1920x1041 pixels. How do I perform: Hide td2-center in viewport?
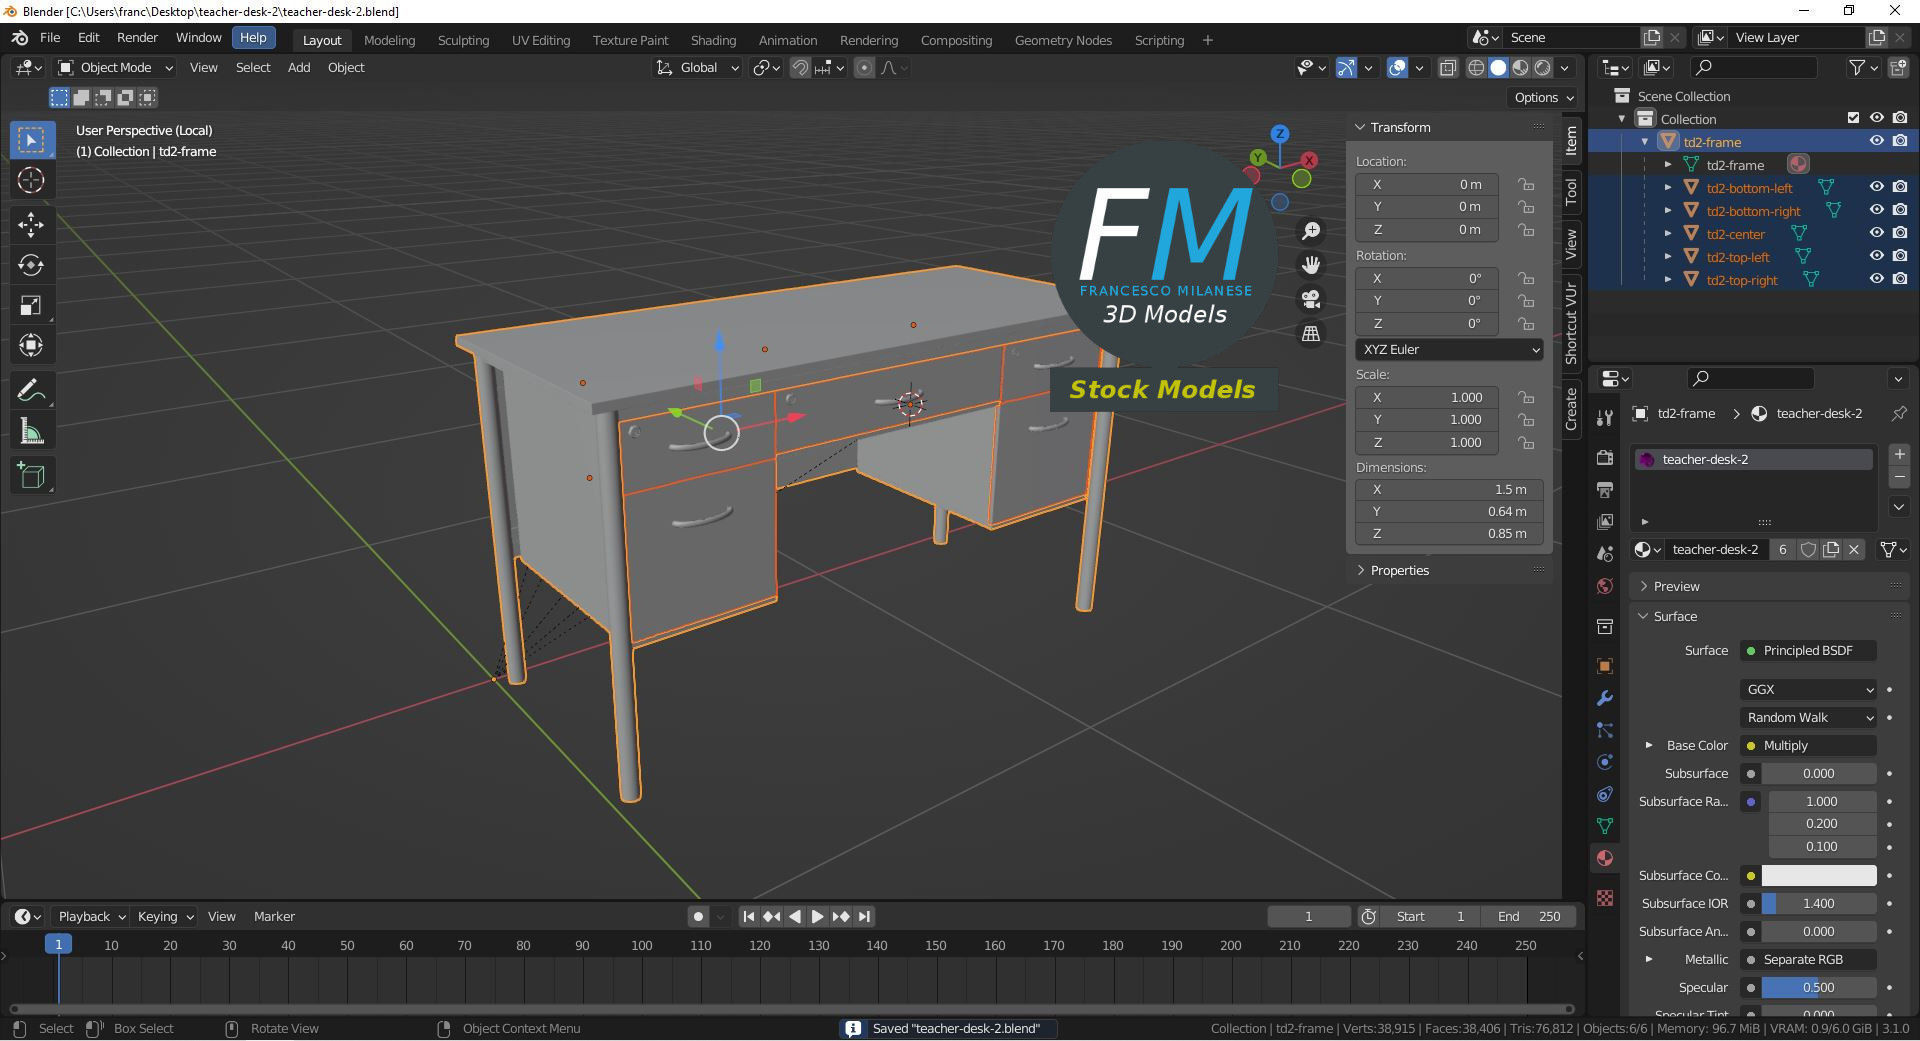[x=1877, y=233]
